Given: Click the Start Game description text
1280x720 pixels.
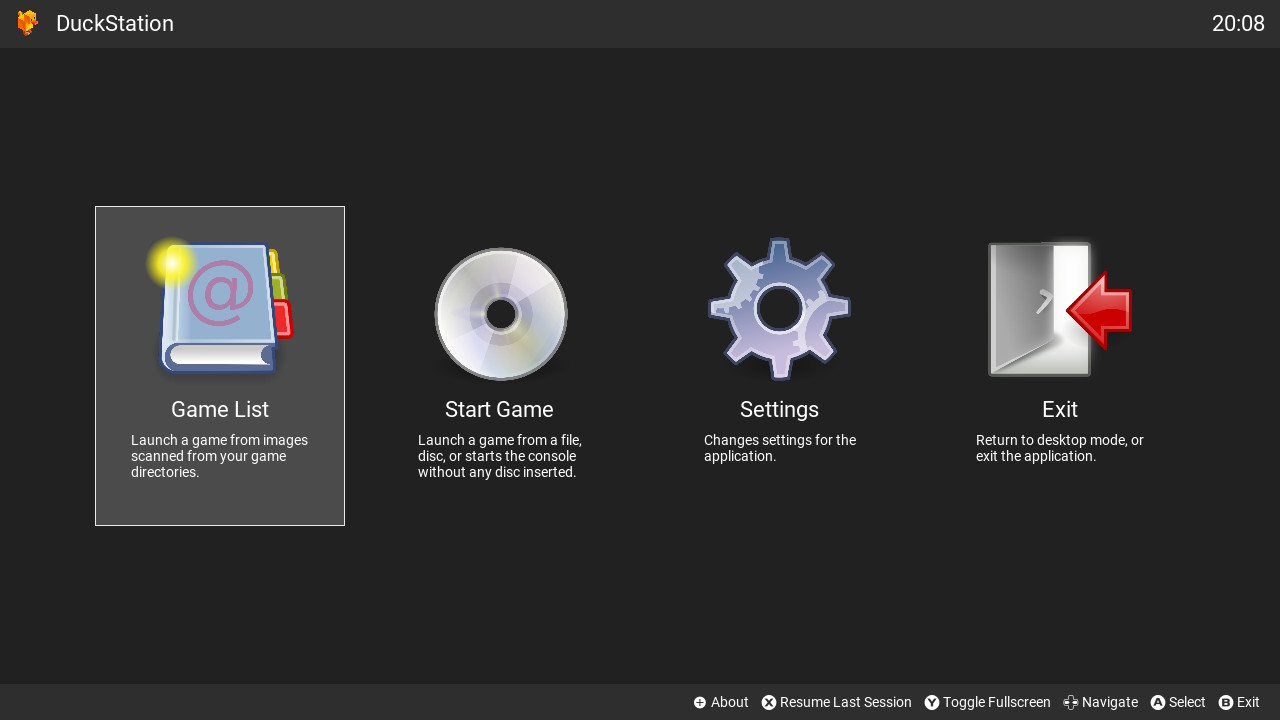Looking at the screenshot, I should [x=500, y=456].
